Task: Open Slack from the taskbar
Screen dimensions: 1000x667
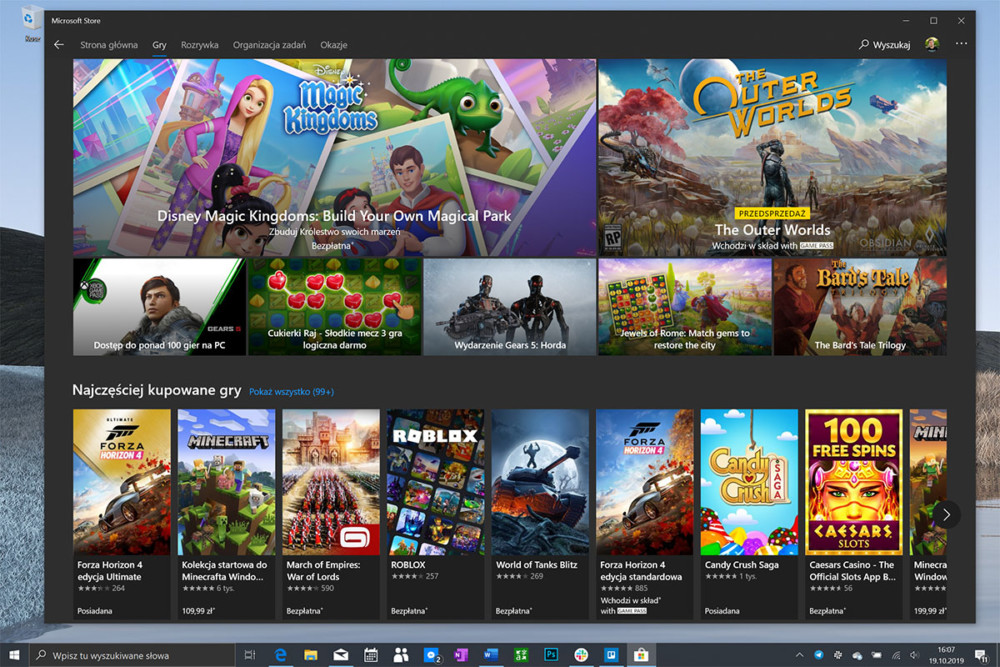Action: 581,655
